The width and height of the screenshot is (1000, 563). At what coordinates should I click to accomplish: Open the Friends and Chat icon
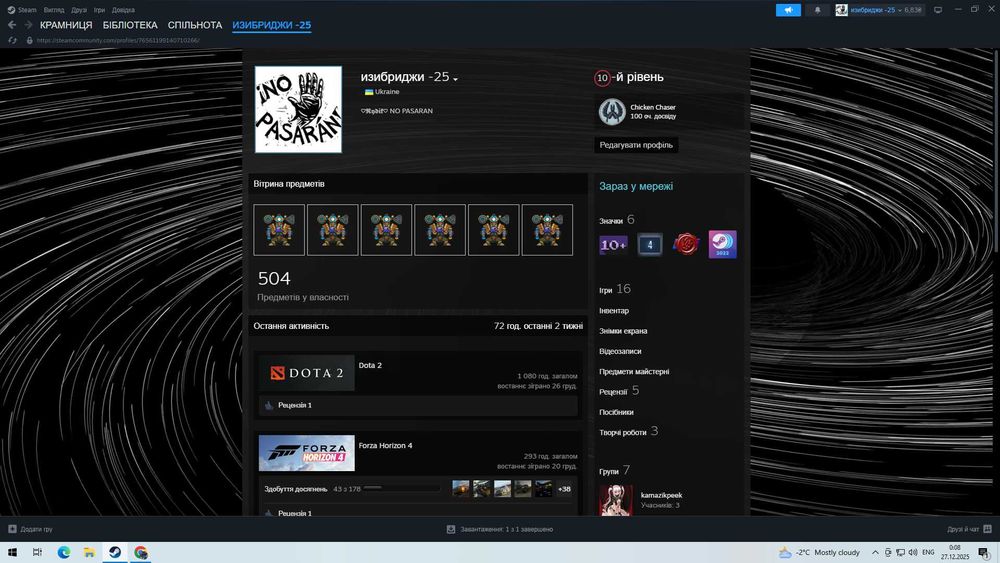click(987, 529)
